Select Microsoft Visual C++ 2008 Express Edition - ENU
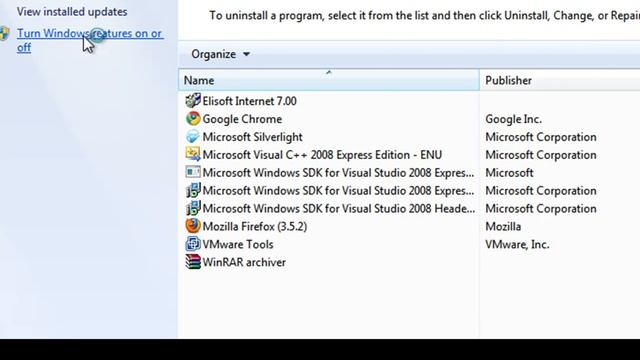 322,155
